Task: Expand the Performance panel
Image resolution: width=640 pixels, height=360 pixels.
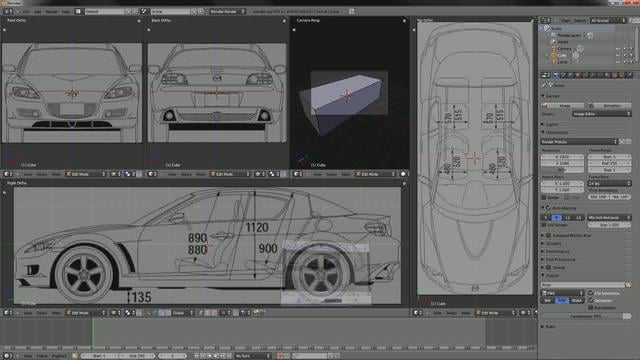Action: pos(558,251)
